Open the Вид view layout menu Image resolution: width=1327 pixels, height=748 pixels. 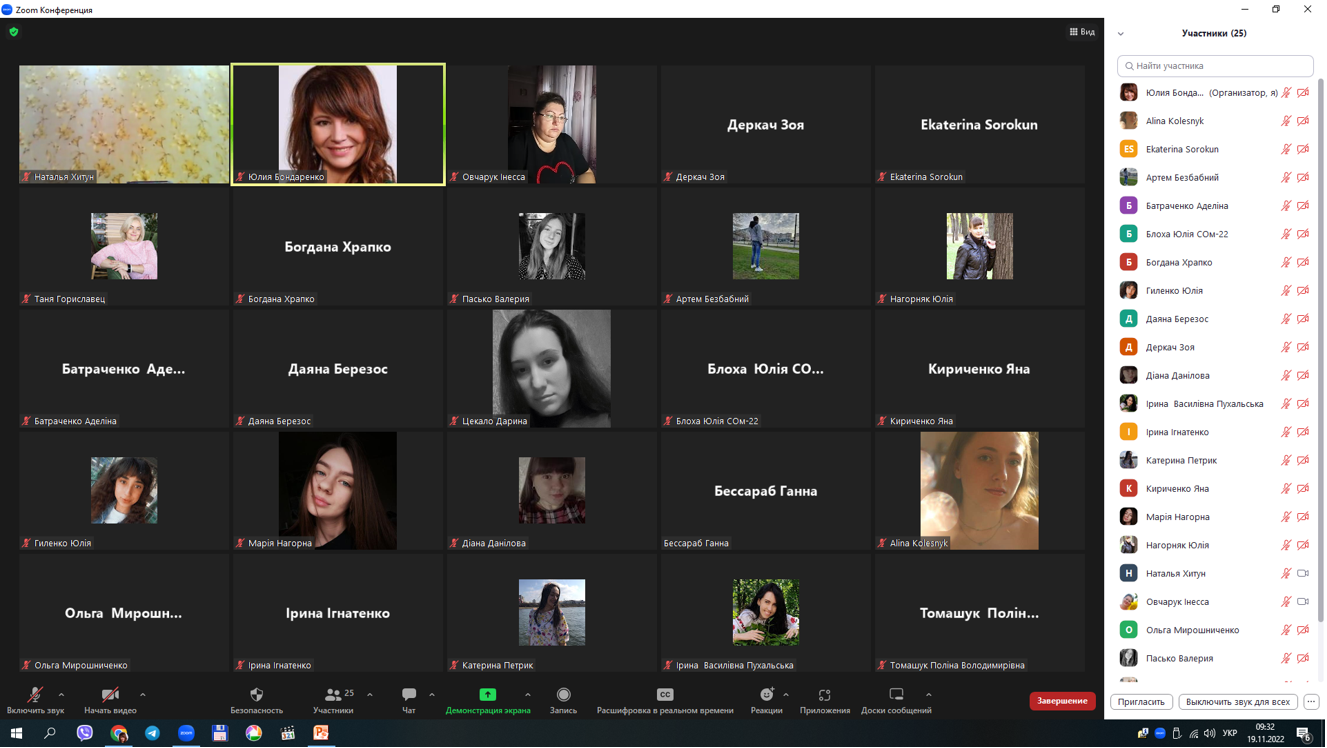[1082, 32]
